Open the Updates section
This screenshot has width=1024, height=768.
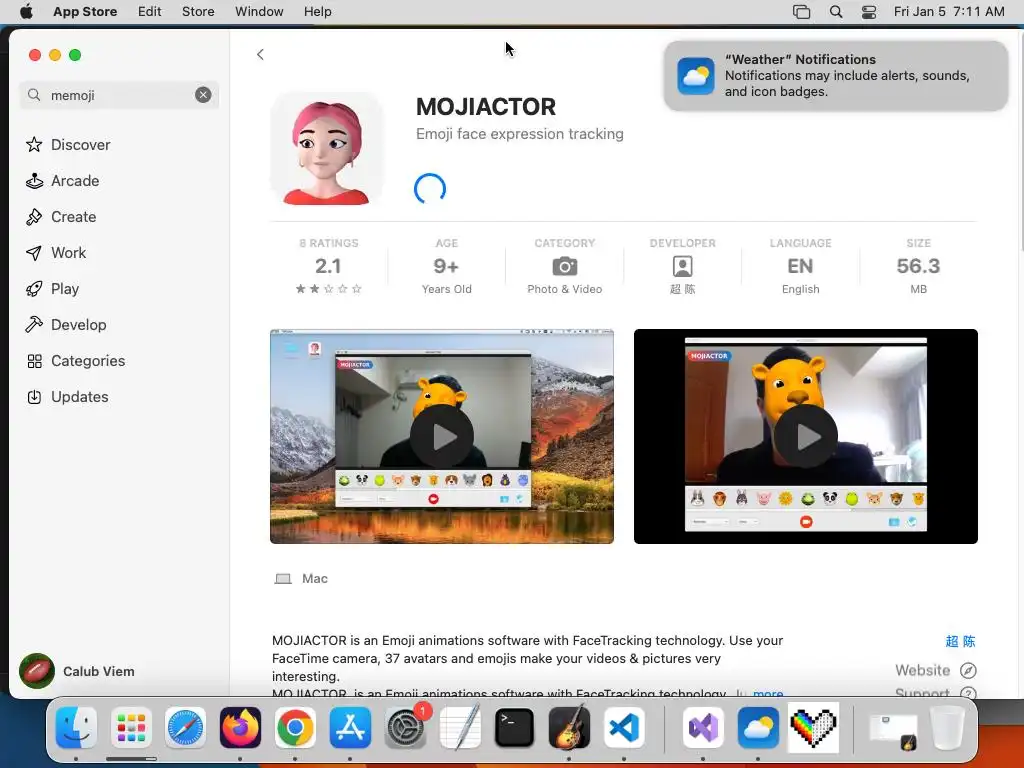pos(80,396)
